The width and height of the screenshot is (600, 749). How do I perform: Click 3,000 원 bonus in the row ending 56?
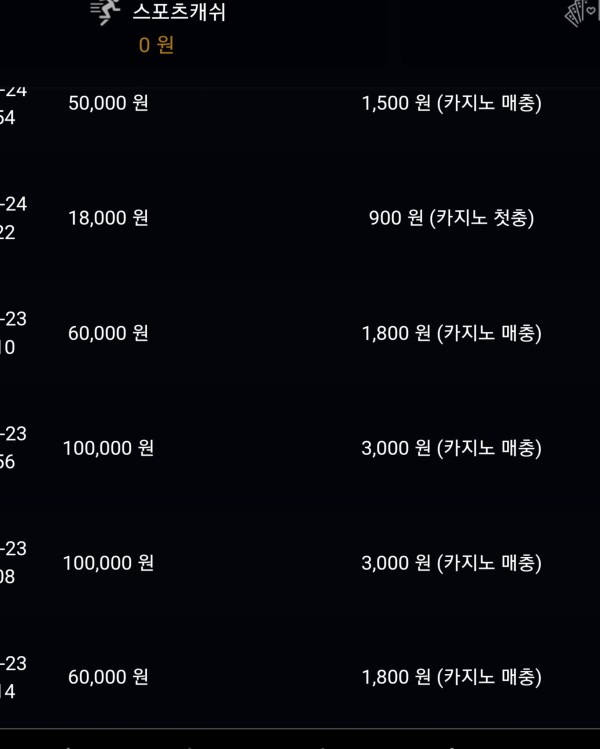(x=451, y=448)
